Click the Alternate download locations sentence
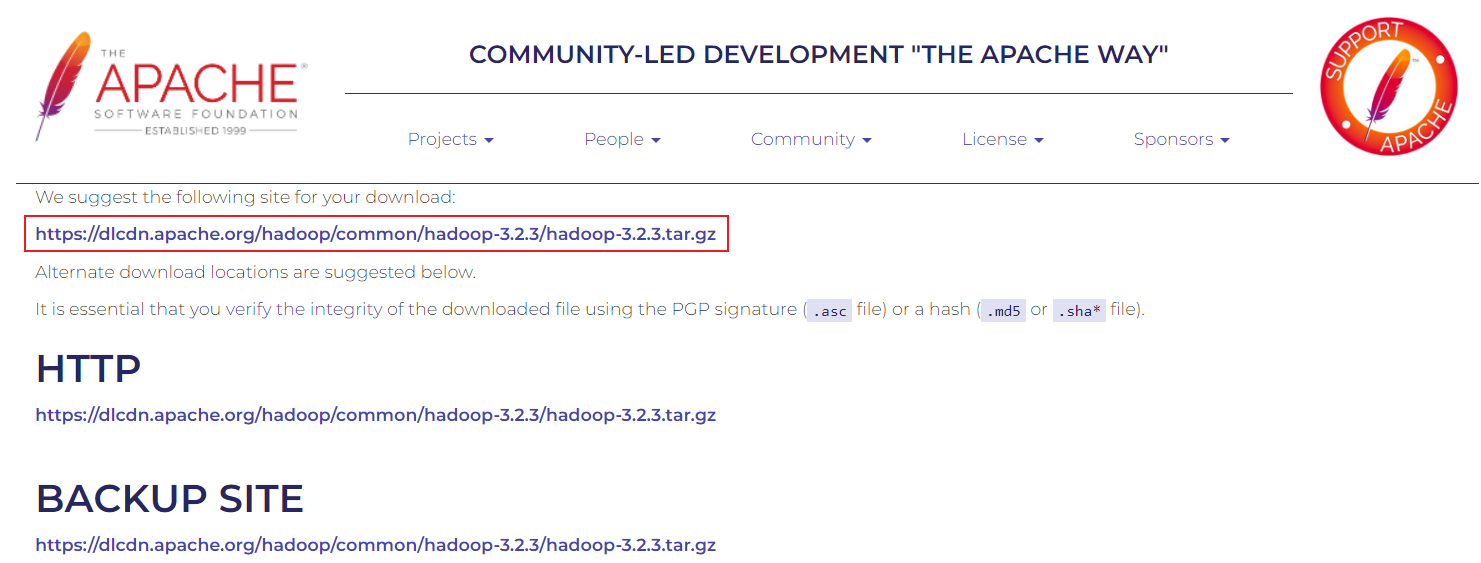 256,272
